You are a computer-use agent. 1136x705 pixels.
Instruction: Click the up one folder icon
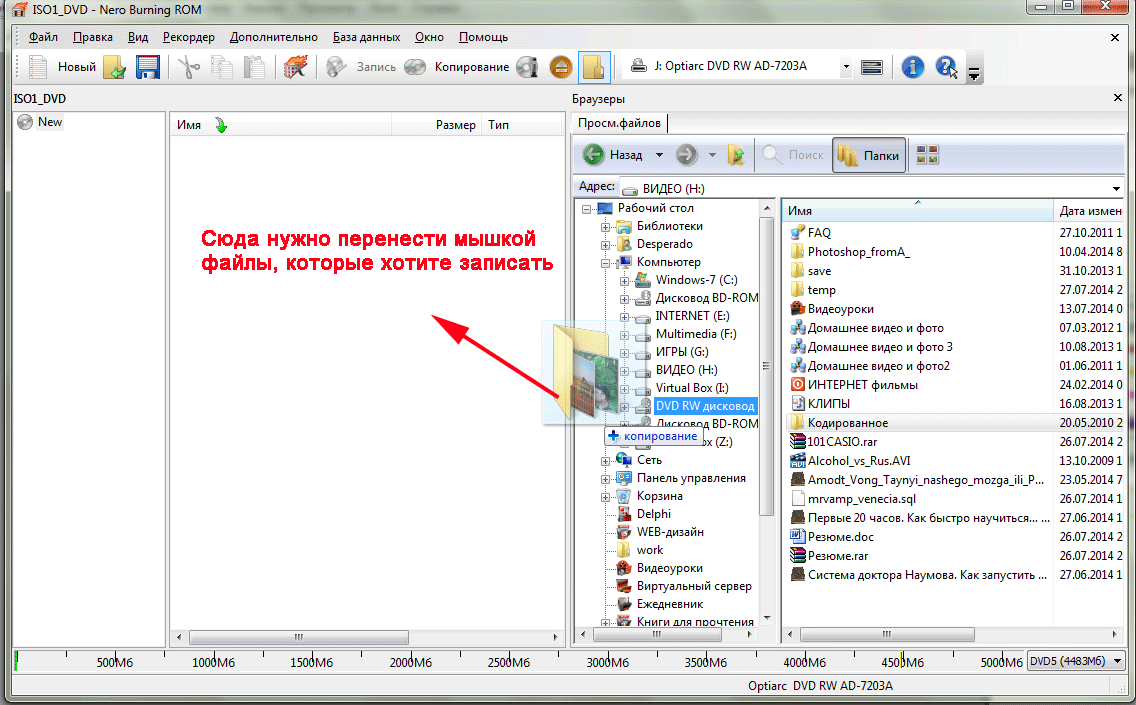coord(736,154)
